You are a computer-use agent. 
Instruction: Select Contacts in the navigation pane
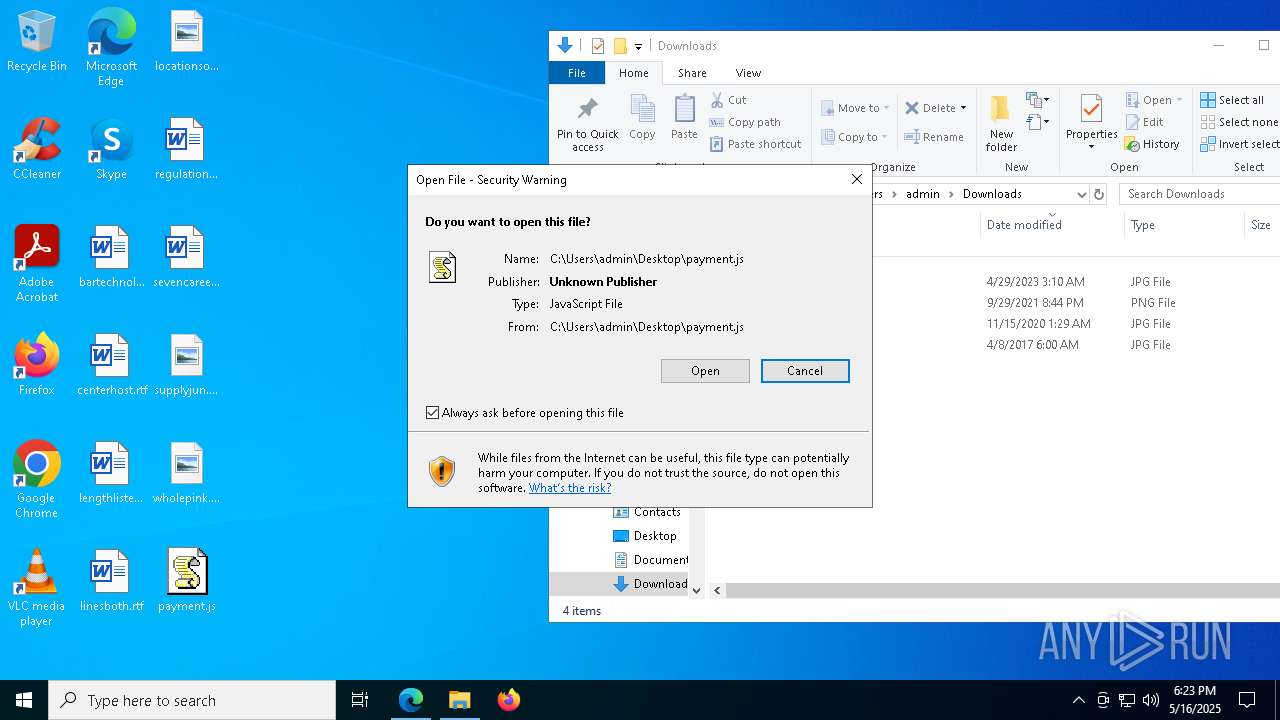[648, 512]
